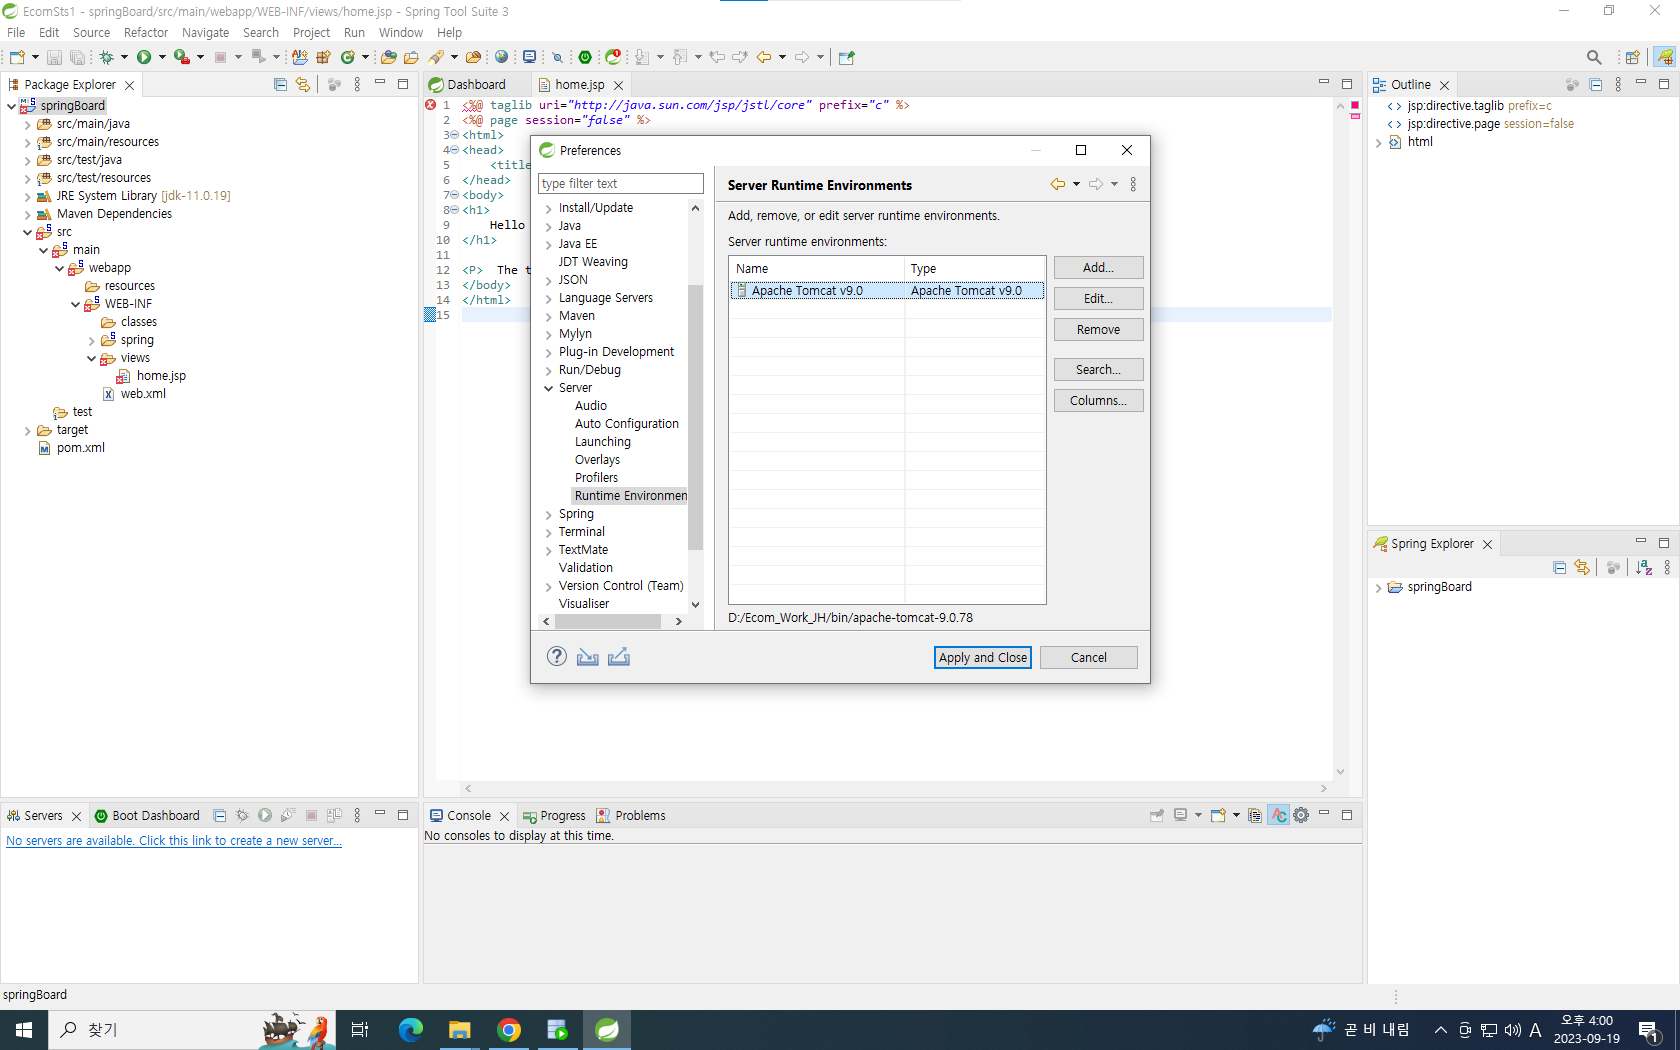
Task: Click the Open Perspective icon
Action: coord(1632,57)
